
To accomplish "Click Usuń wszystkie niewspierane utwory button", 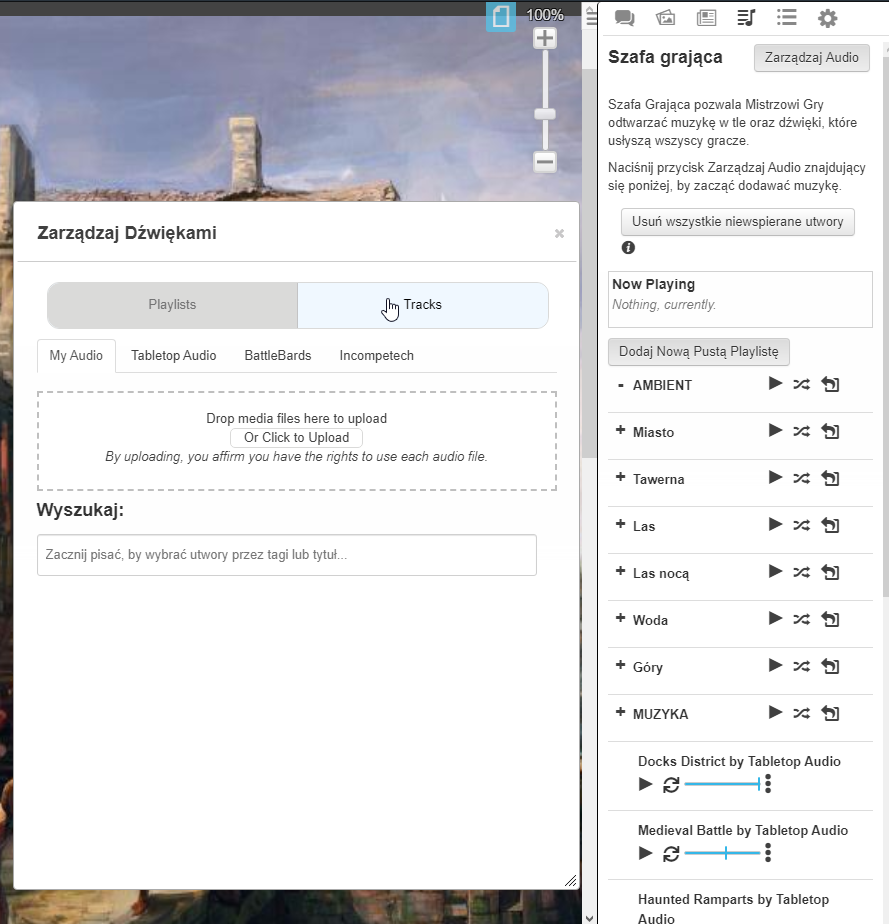I will click(738, 222).
